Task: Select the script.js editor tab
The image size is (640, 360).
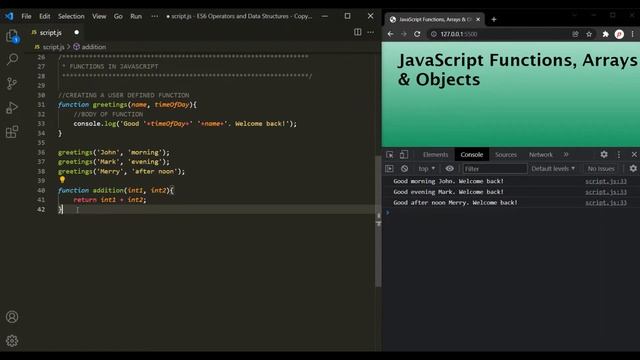Action: 51,32
